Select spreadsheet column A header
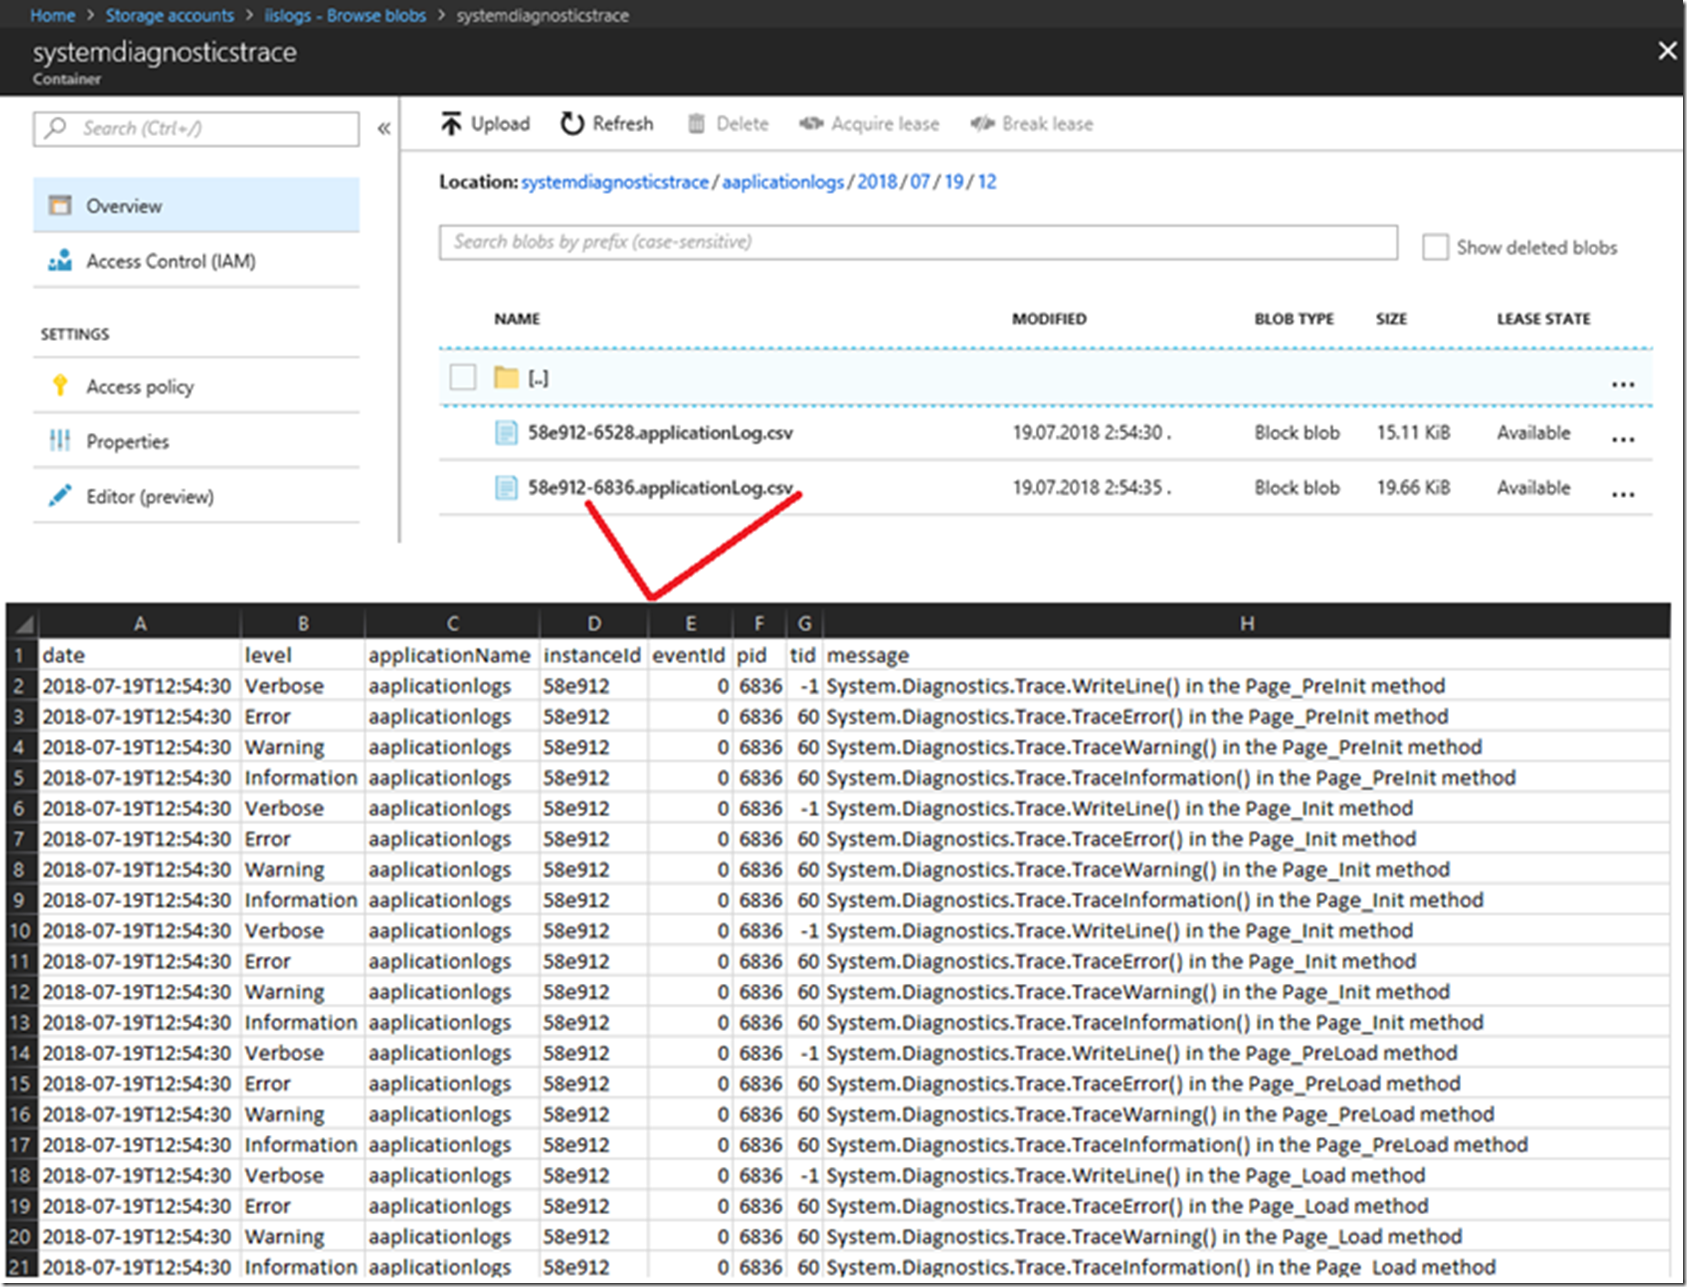This screenshot has height=1287, width=1687. tap(140, 623)
